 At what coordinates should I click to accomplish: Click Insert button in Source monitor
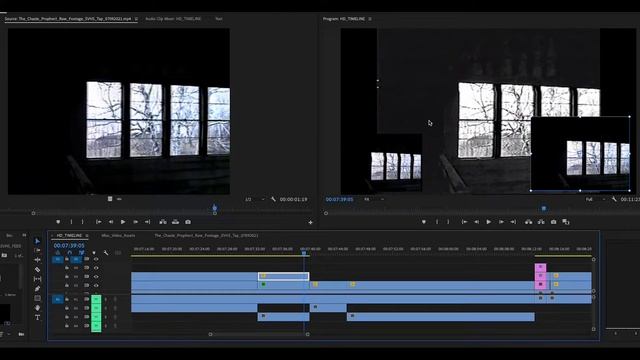[163, 222]
